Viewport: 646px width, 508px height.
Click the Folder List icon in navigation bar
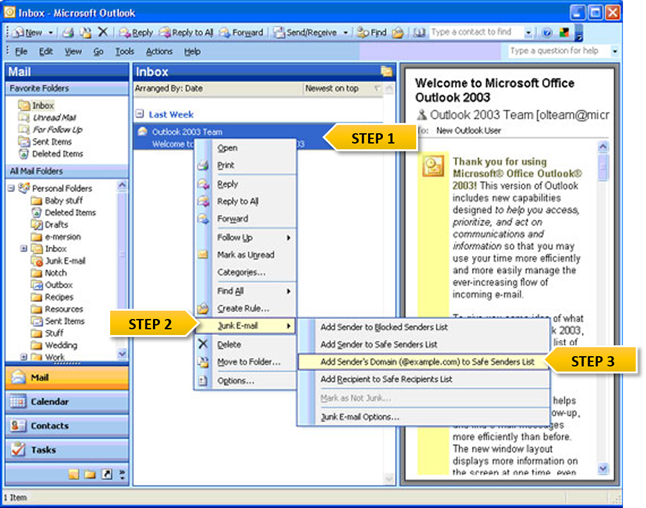90,475
